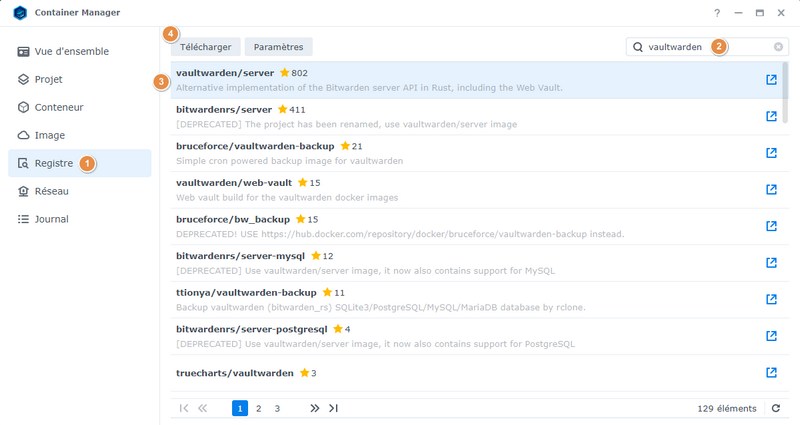Image resolution: width=800 pixels, height=425 pixels.
Task: Clear the vaultwarden search text
Action: [778, 47]
